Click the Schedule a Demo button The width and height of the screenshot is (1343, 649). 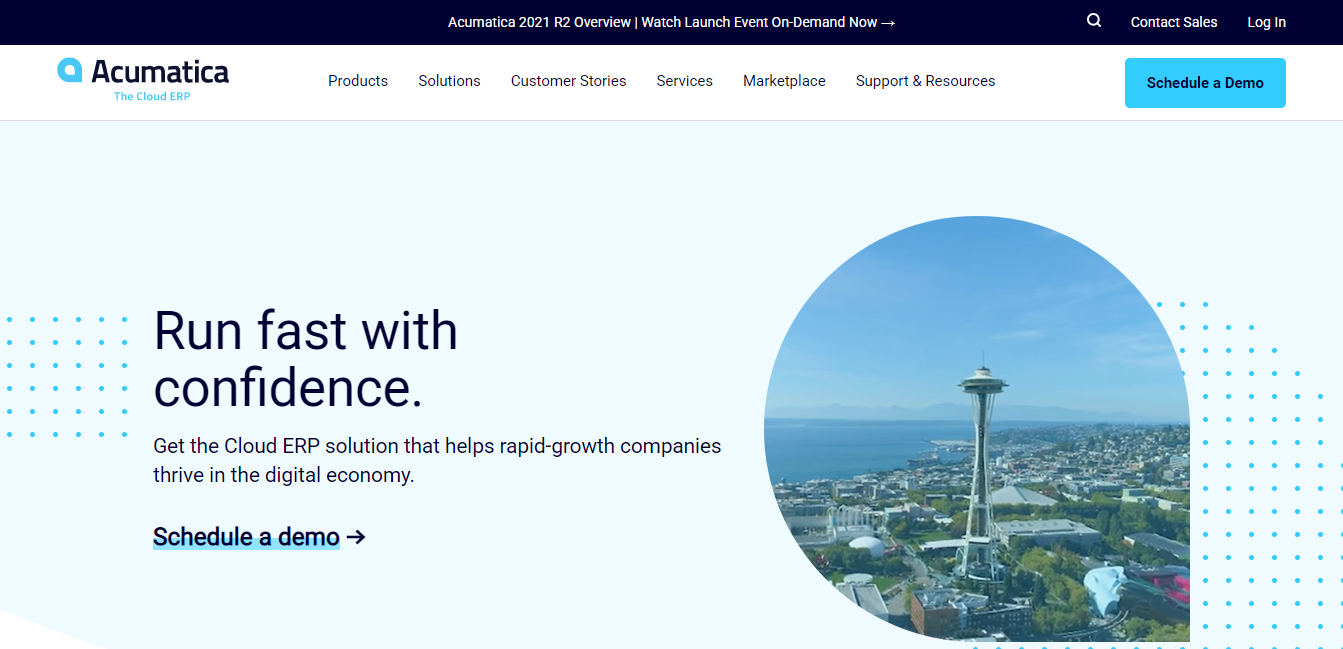click(1205, 83)
